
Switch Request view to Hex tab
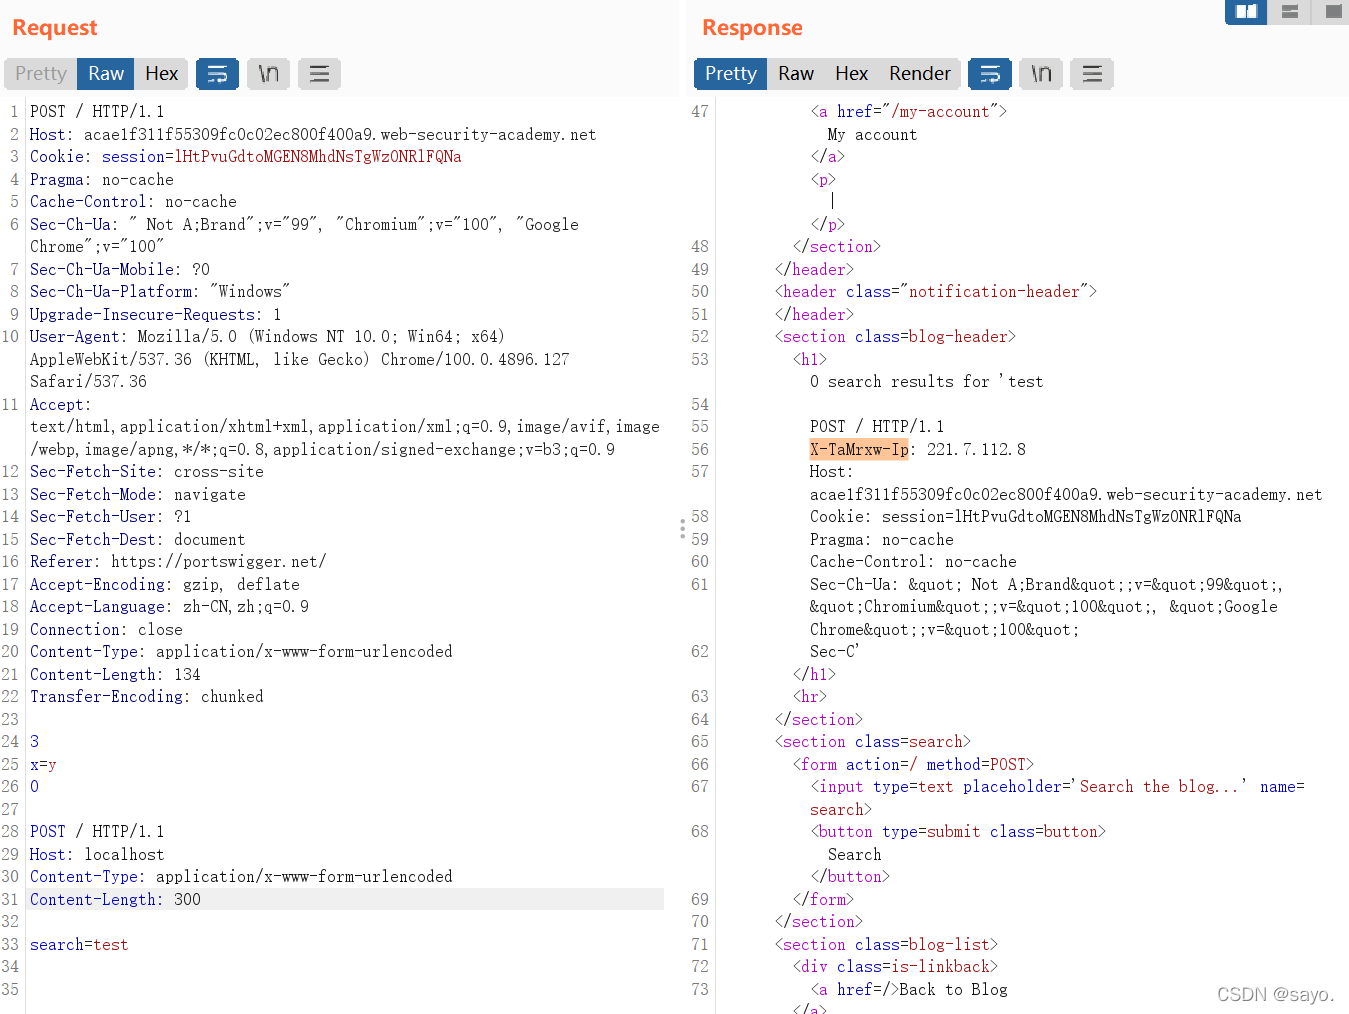161,74
